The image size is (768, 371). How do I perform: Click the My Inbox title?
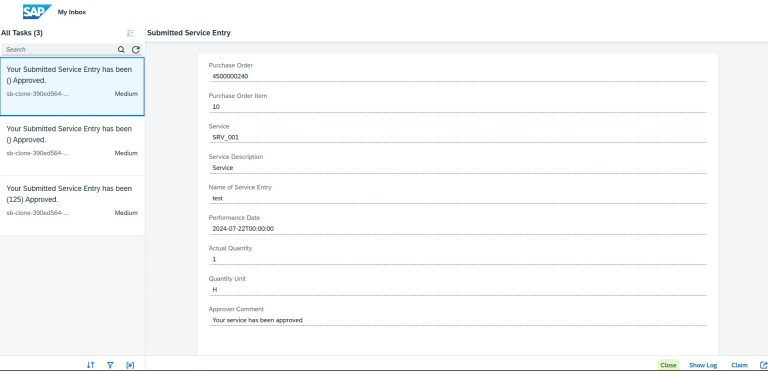point(72,12)
